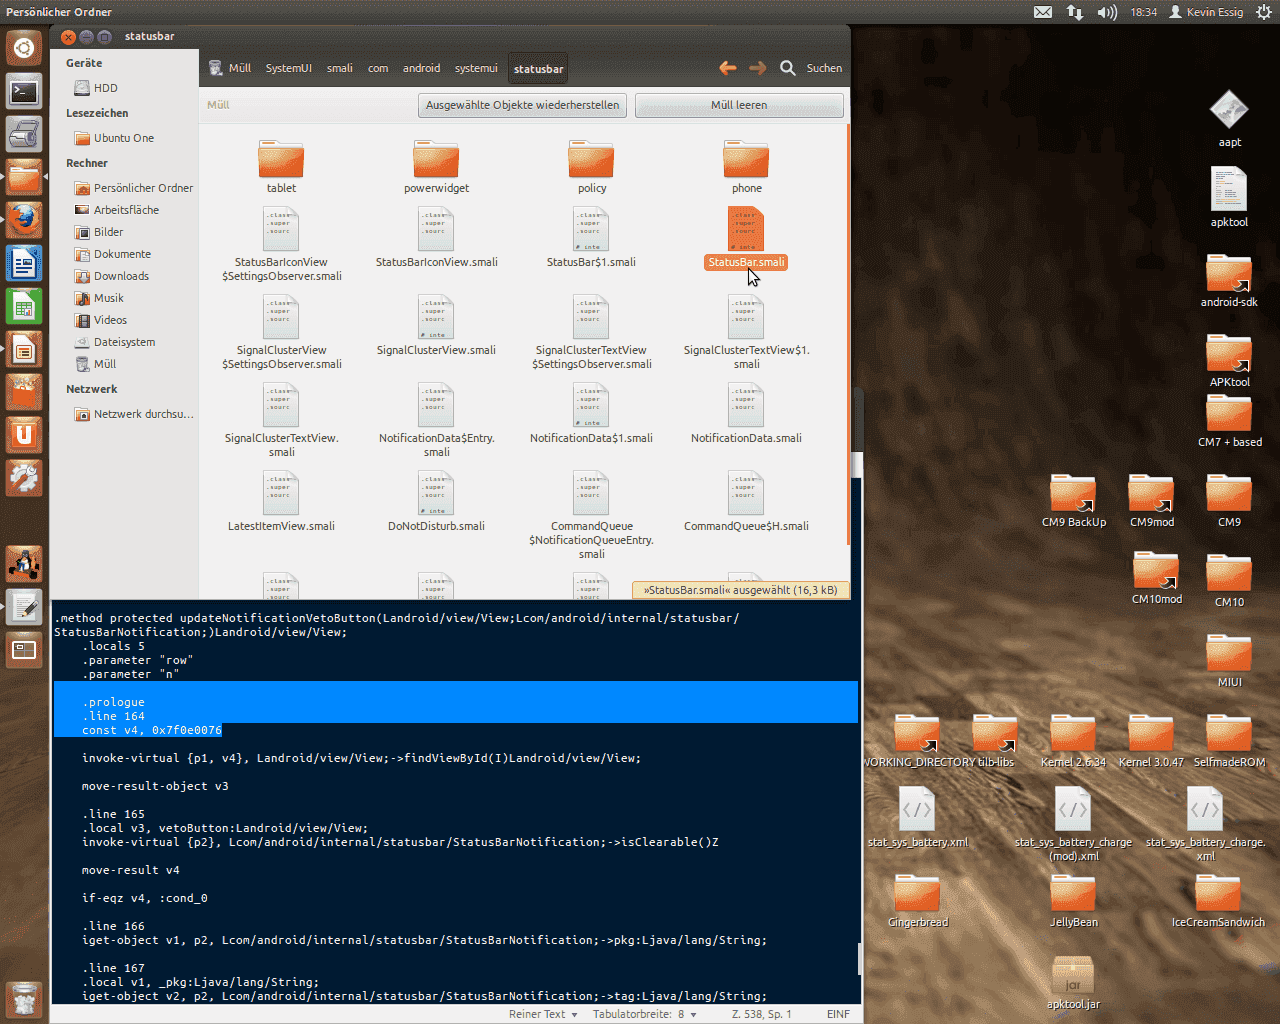Open the Trash icon in the launcher

click(x=24, y=998)
